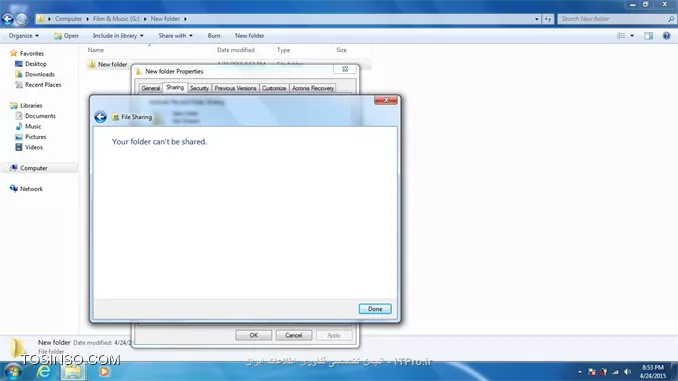Click the File Explorer taskbar icon
The image size is (678, 381).
pyautogui.click(x=73, y=371)
